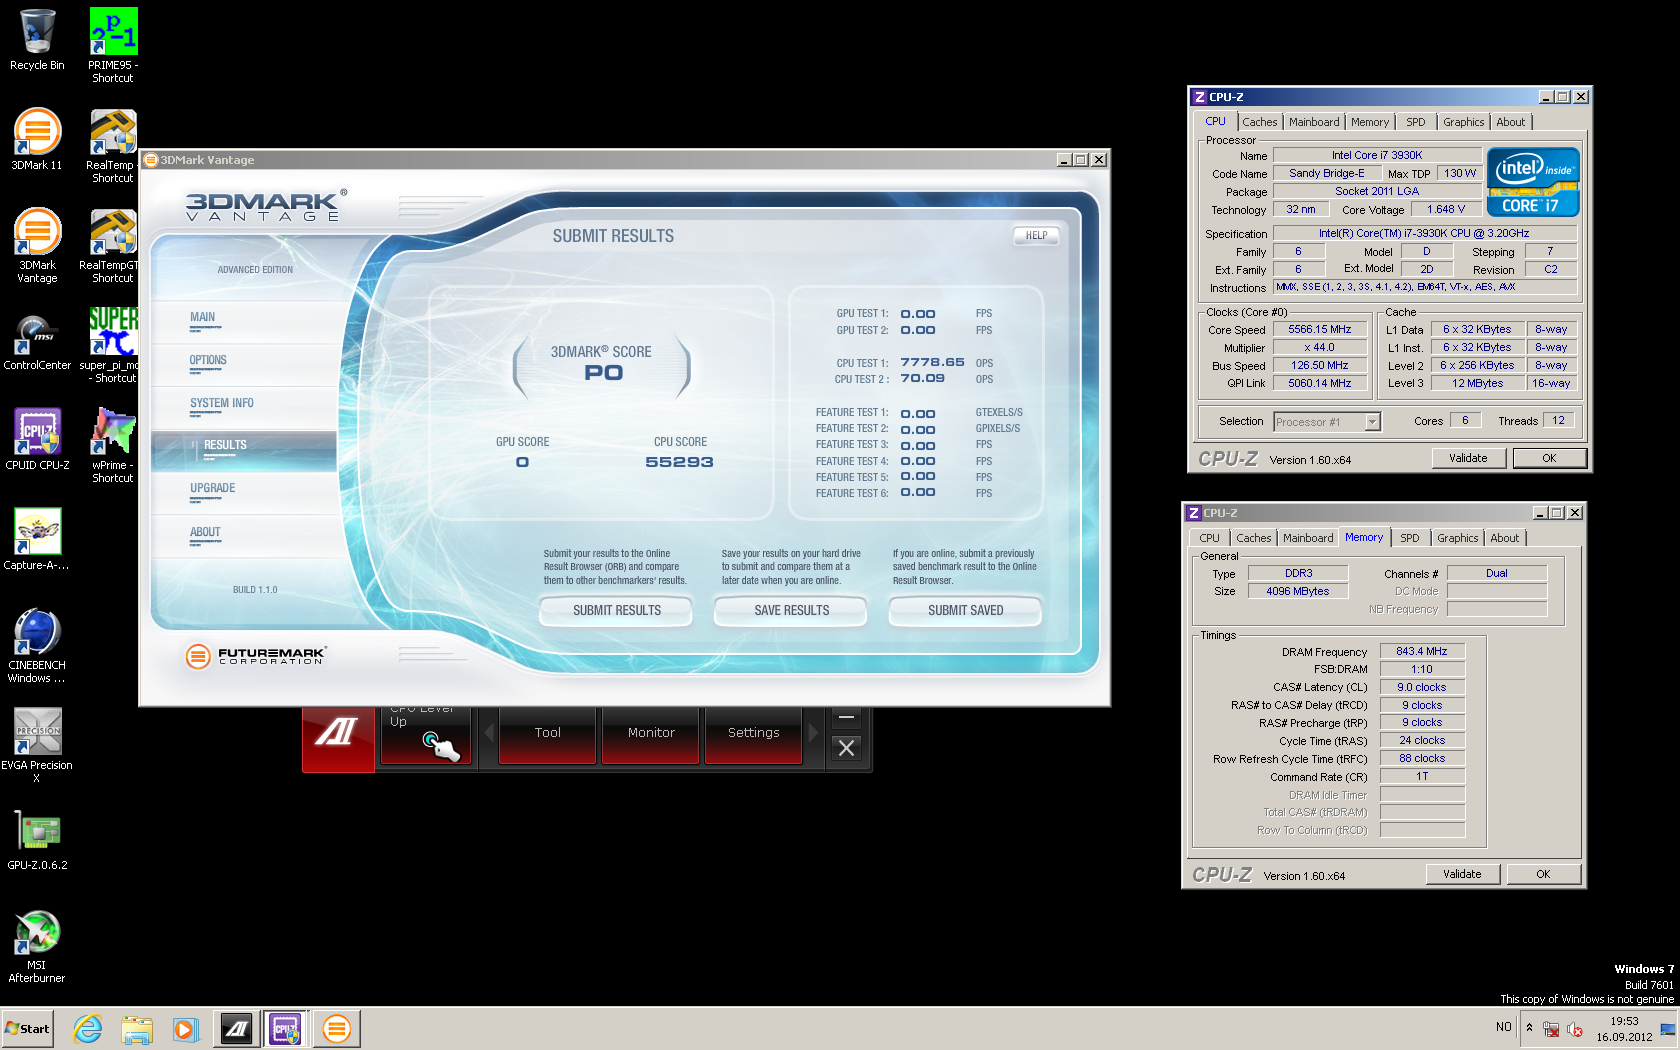1680x1050 pixels.
Task: Click the SAVE RESULTS button
Action: pos(791,610)
